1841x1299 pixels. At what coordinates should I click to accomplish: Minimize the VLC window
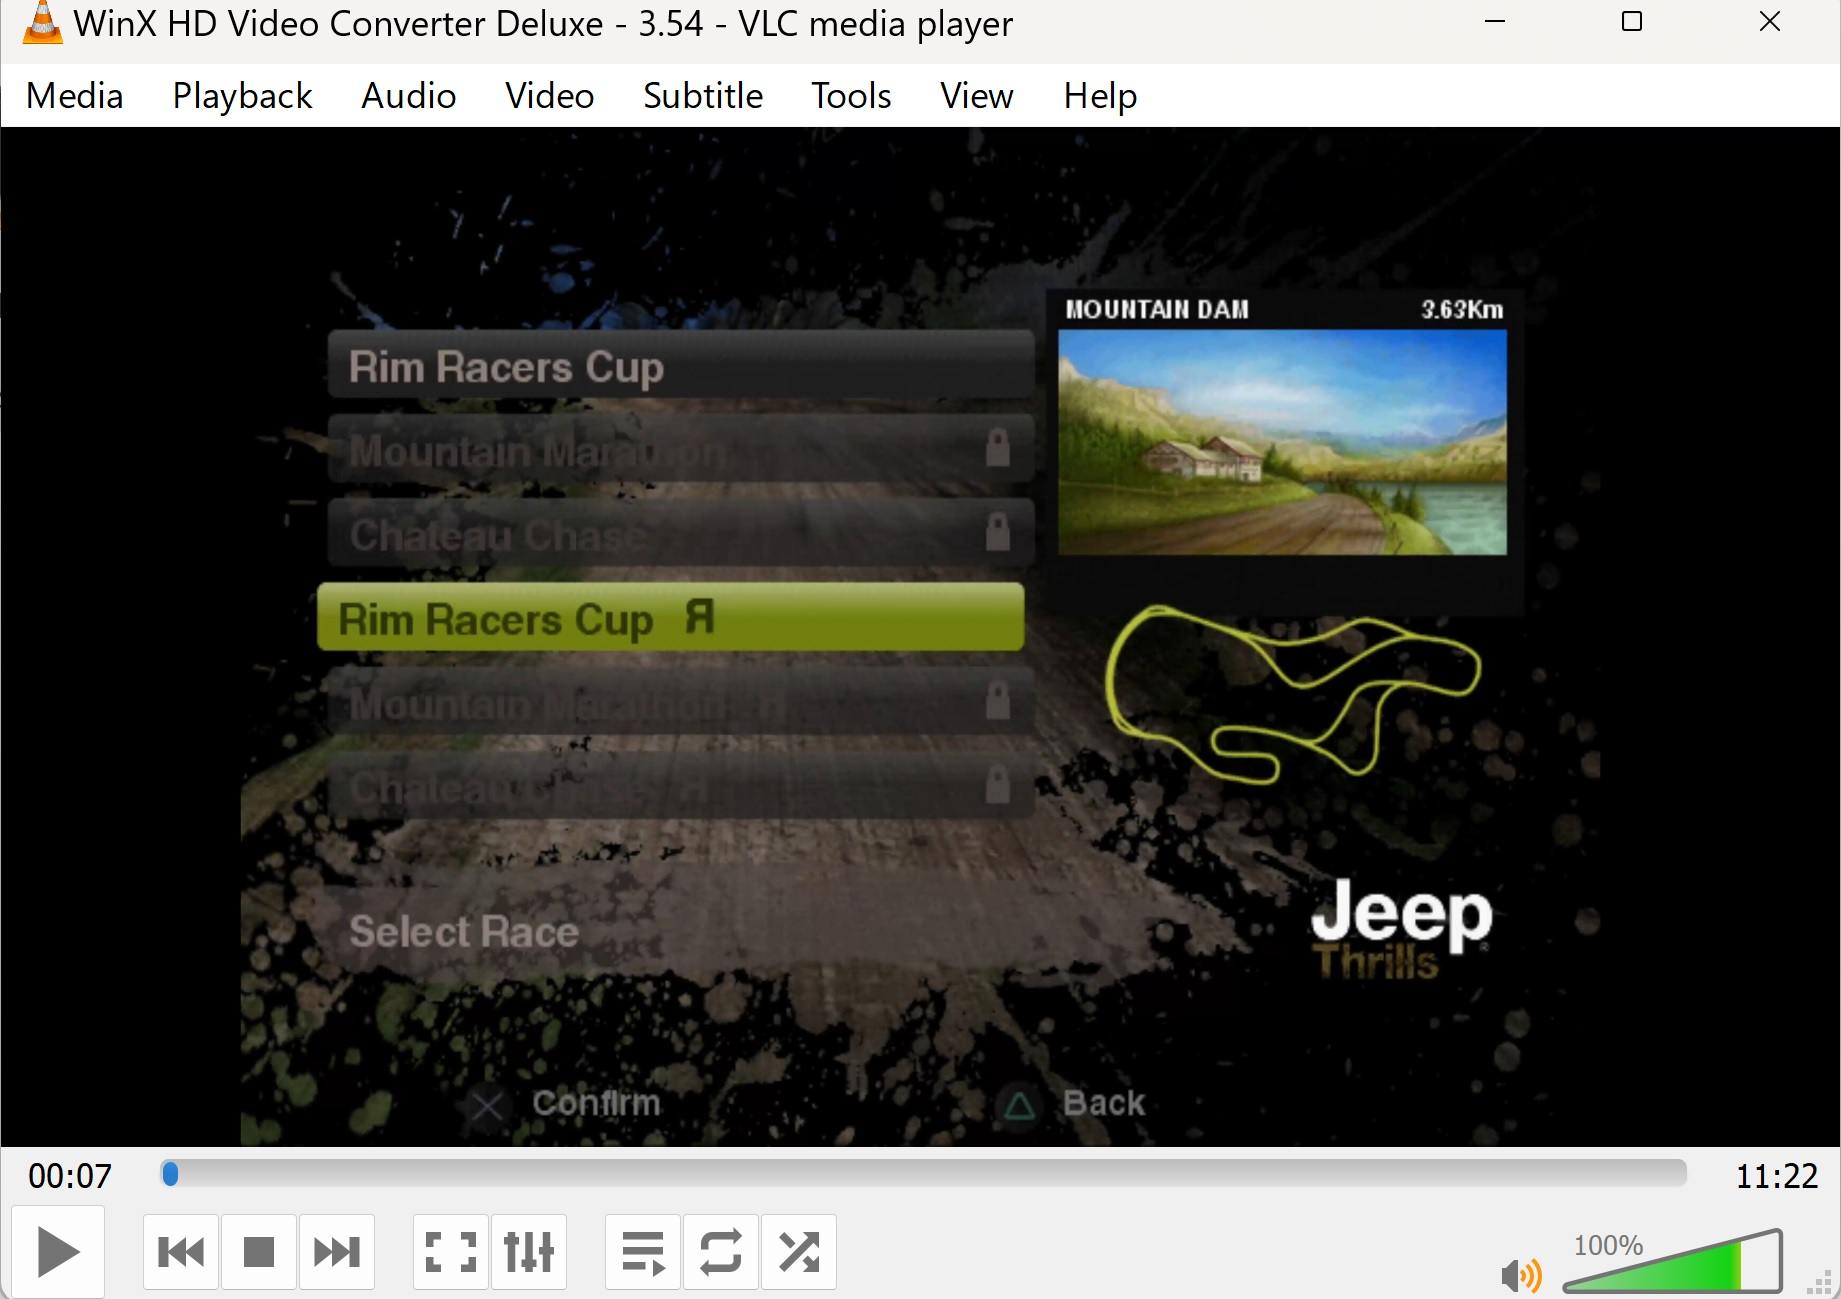coord(1495,22)
